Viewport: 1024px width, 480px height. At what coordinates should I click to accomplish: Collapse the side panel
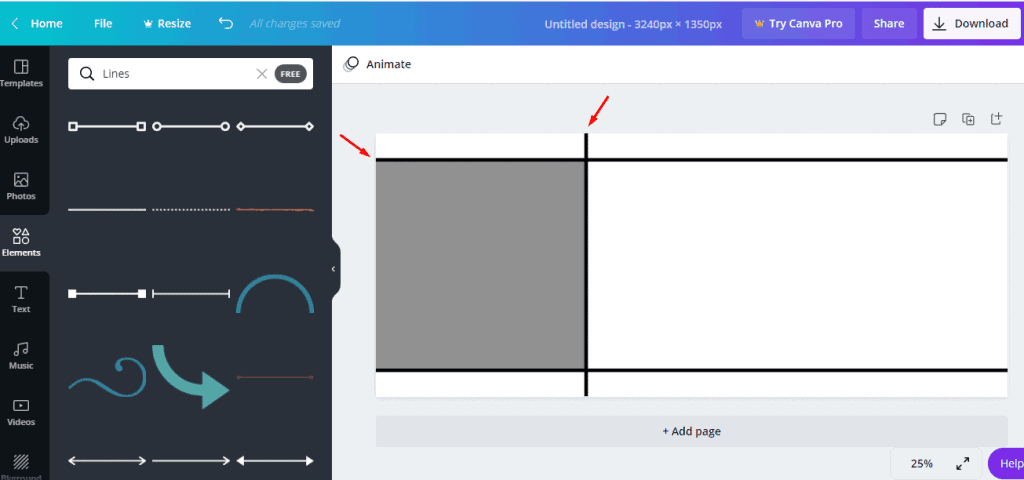[x=334, y=269]
